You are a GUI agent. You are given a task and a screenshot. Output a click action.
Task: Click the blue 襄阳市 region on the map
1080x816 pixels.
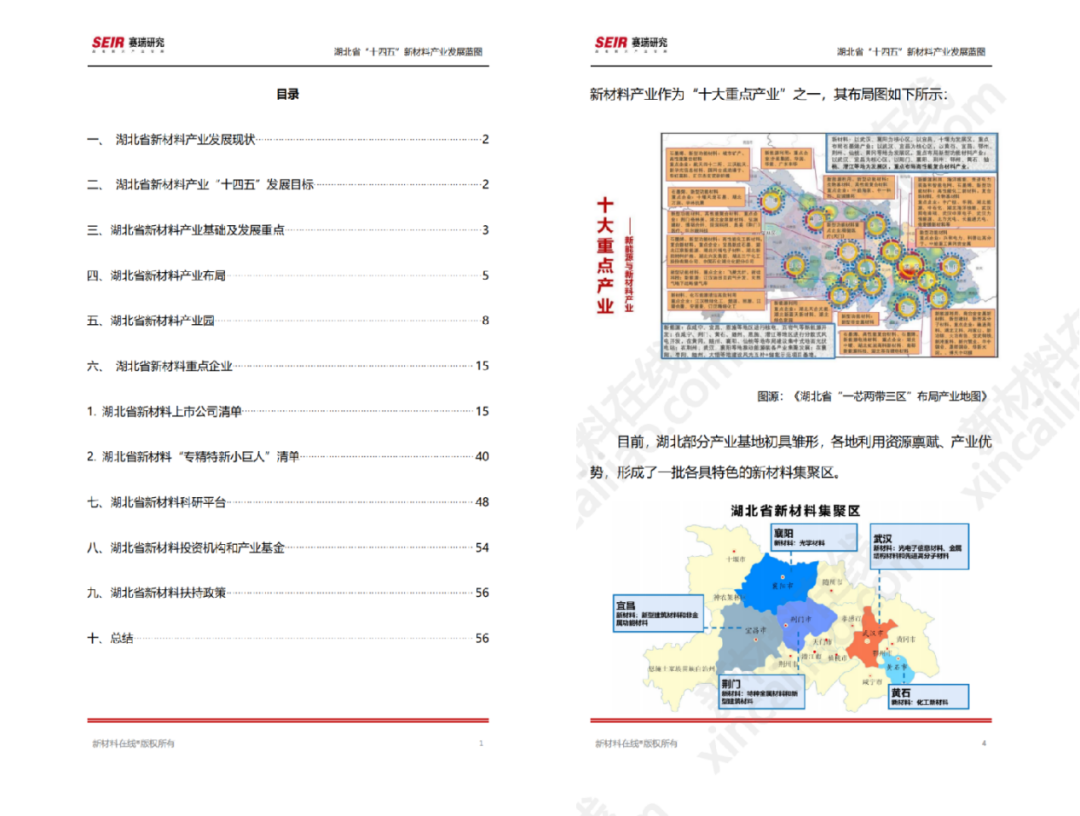(x=780, y=582)
